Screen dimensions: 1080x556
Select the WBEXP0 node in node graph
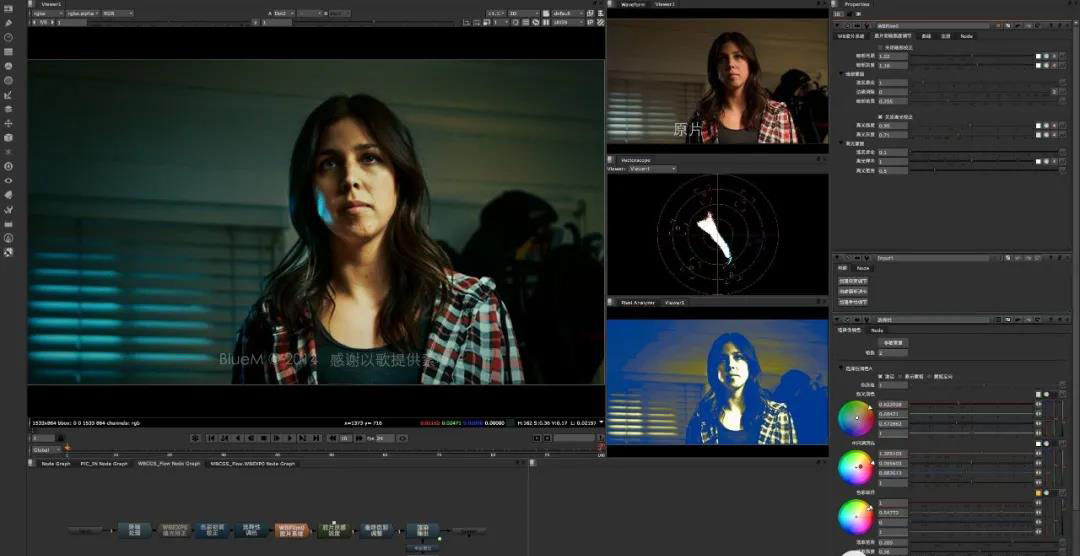coord(172,530)
